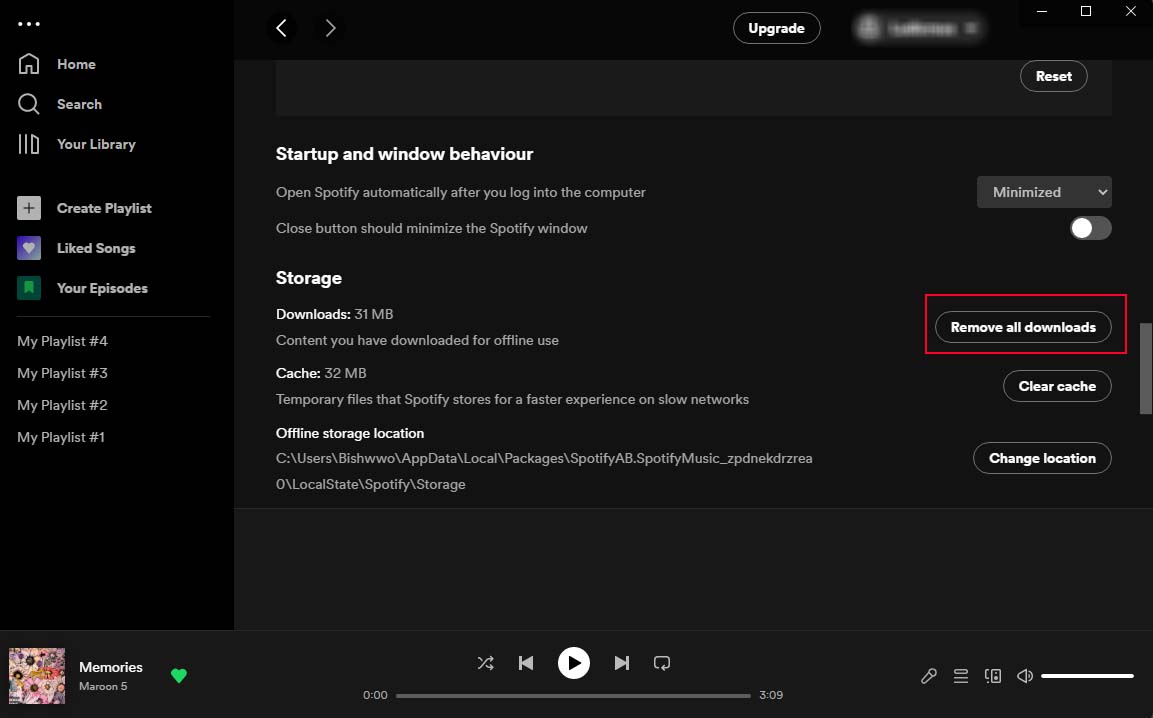The width and height of the screenshot is (1153, 718).
Task: Toggle shuffle playback
Action: tap(485, 663)
